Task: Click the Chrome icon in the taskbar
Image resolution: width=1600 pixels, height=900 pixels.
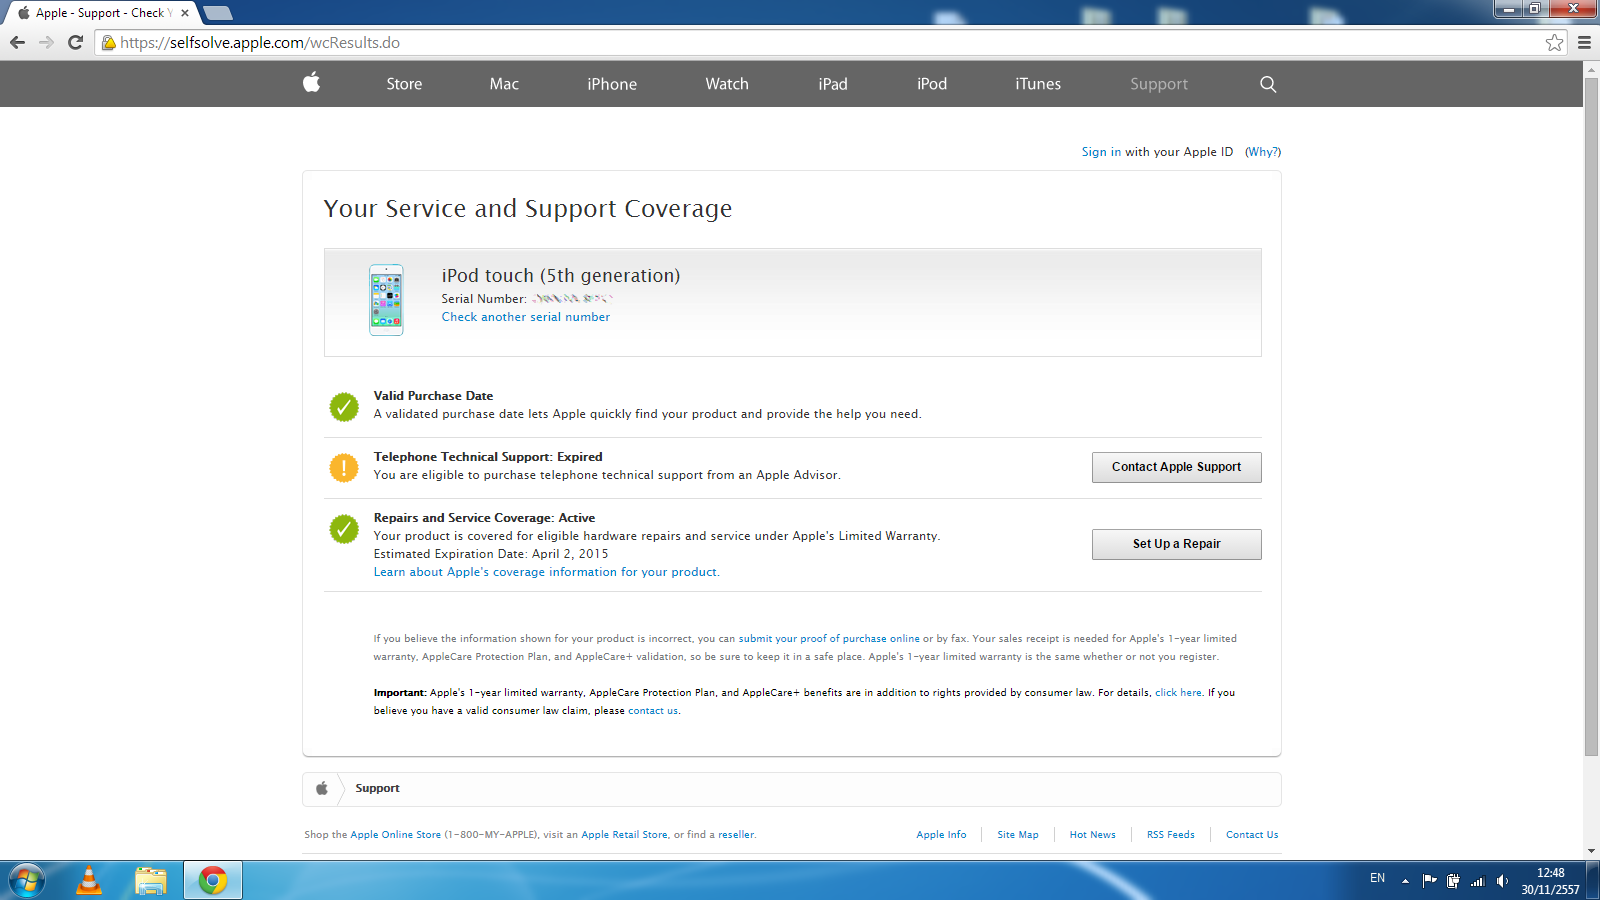Action: (x=213, y=881)
